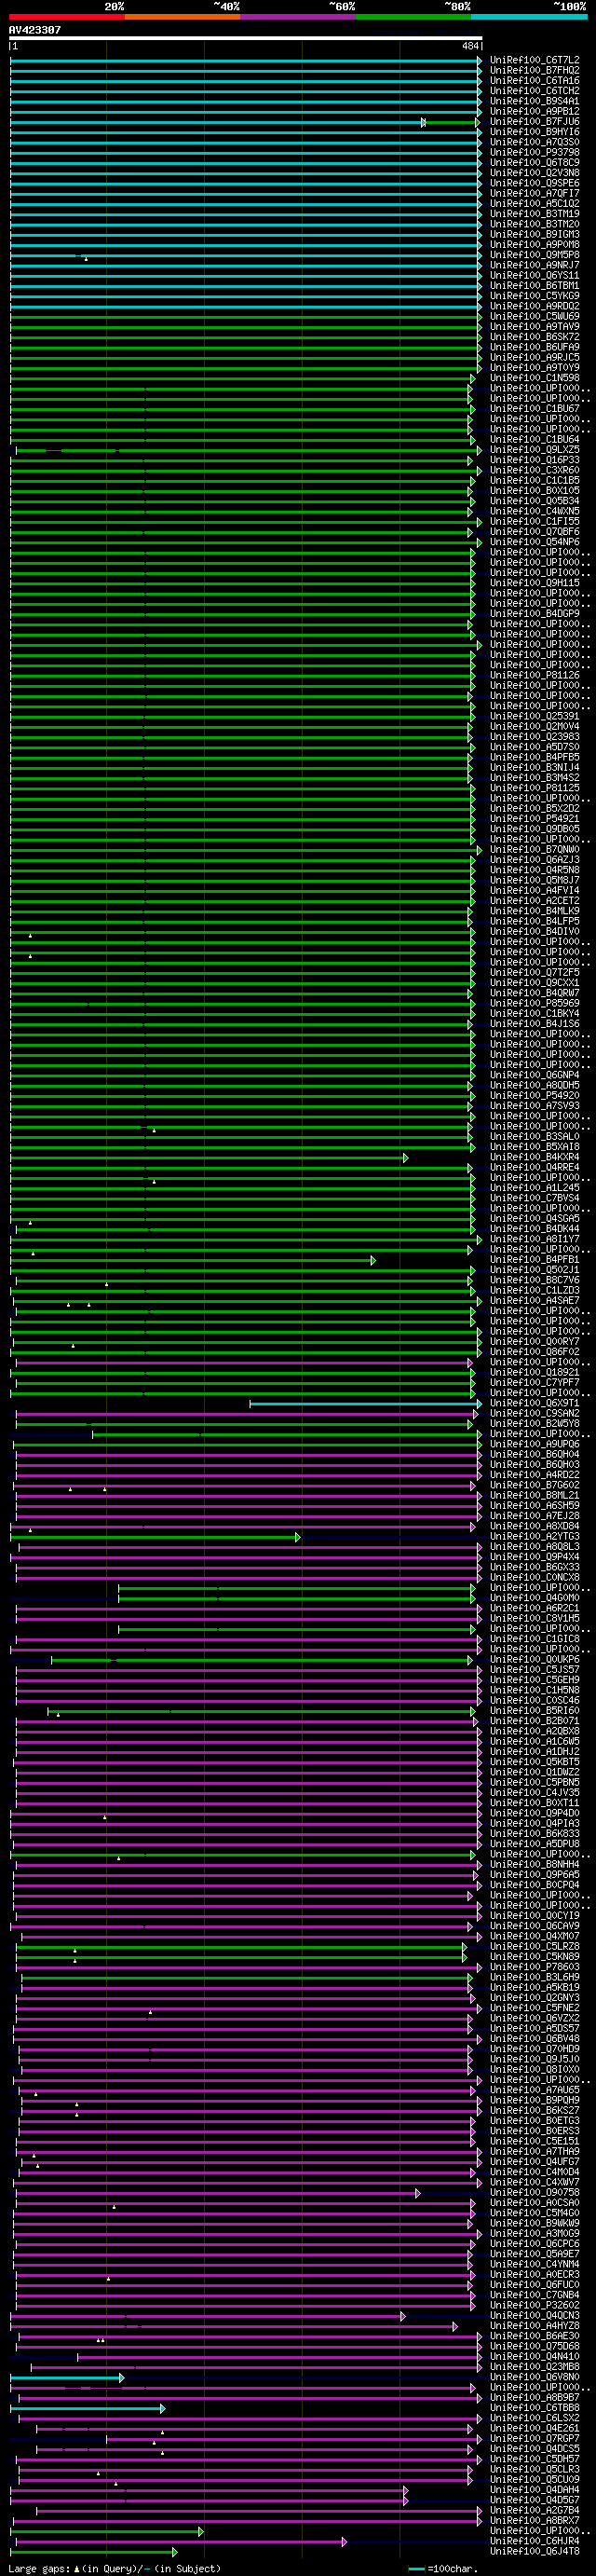Open hit label UniRef100_C6T7L2
596x2576 pixels.
click(x=534, y=60)
